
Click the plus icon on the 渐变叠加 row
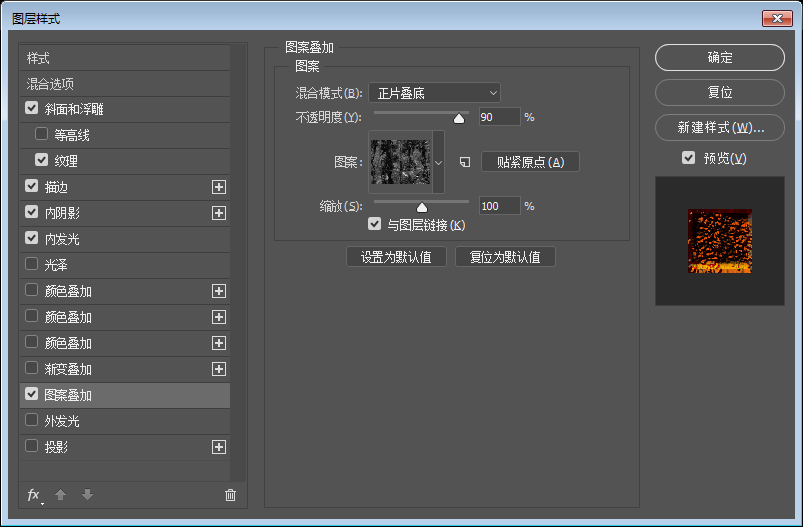(x=219, y=369)
